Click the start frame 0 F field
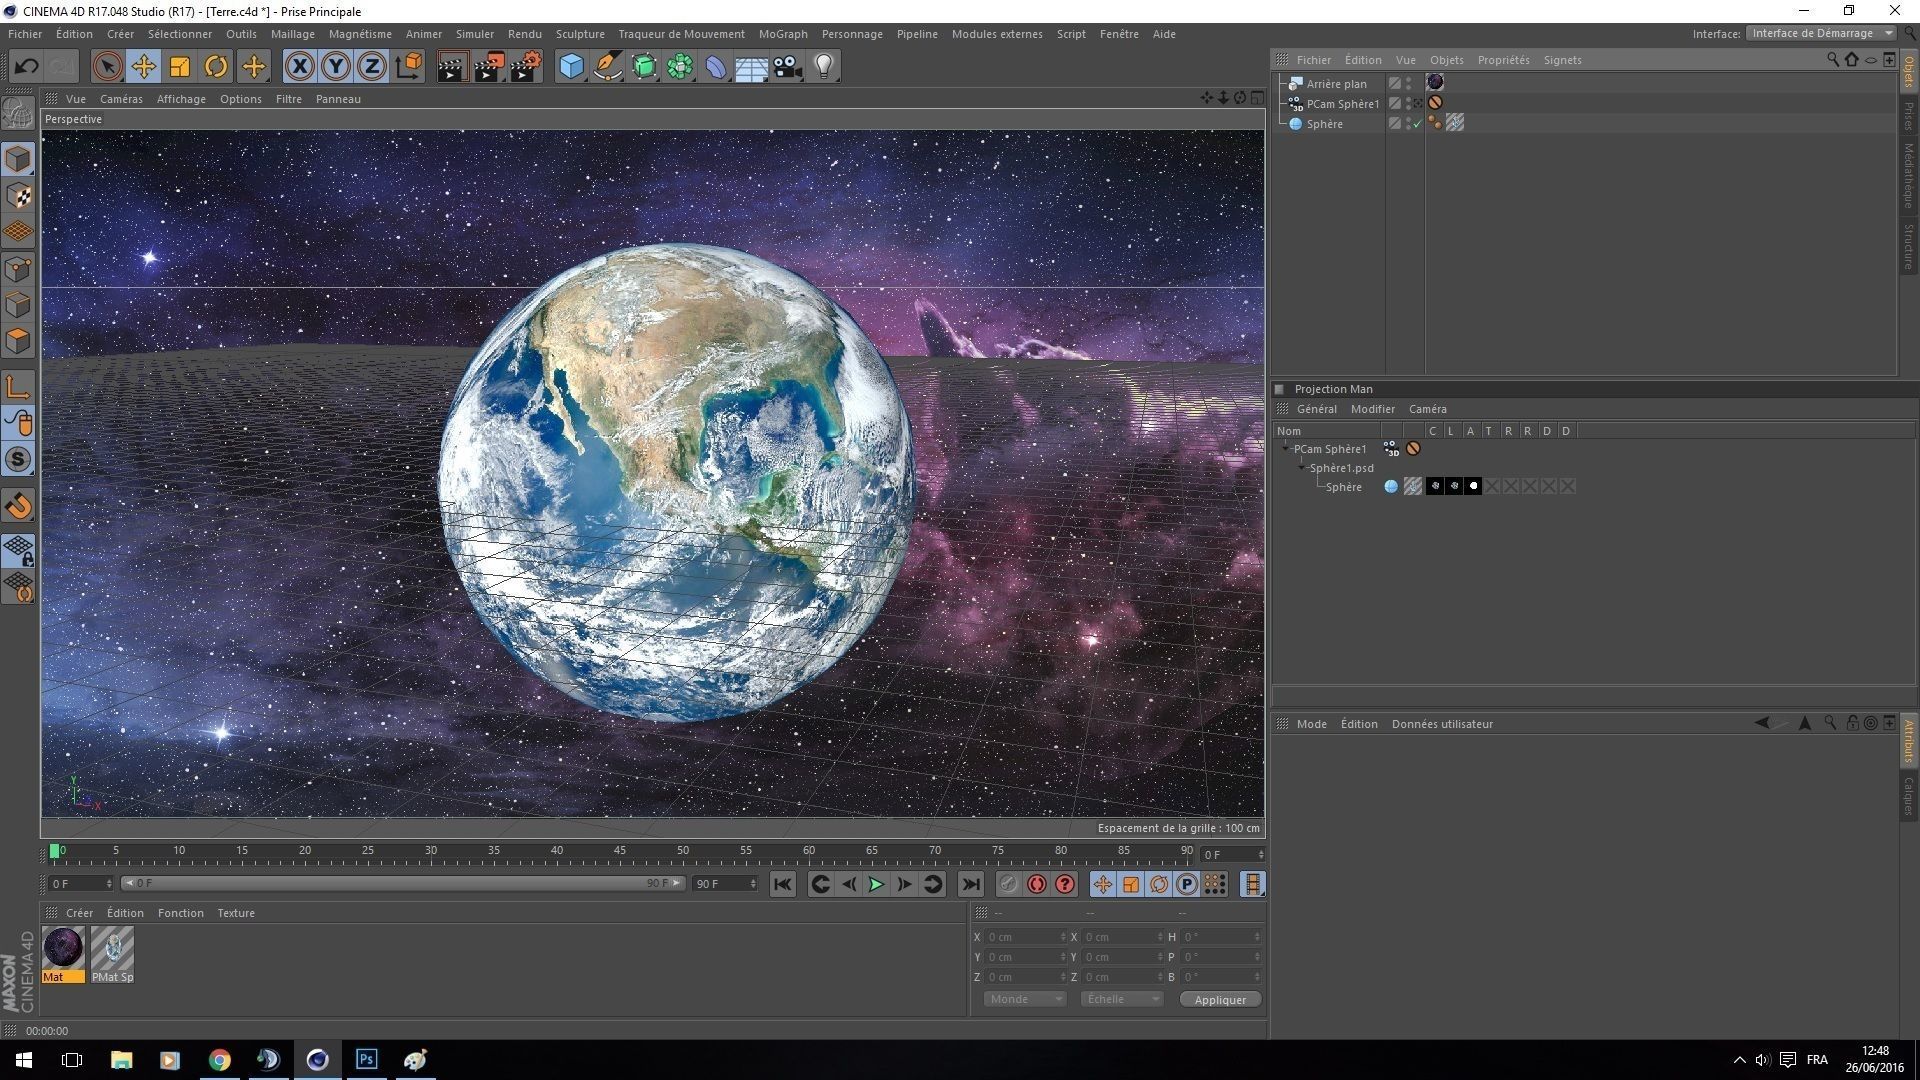The image size is (1920, 1080). [80, 884]
